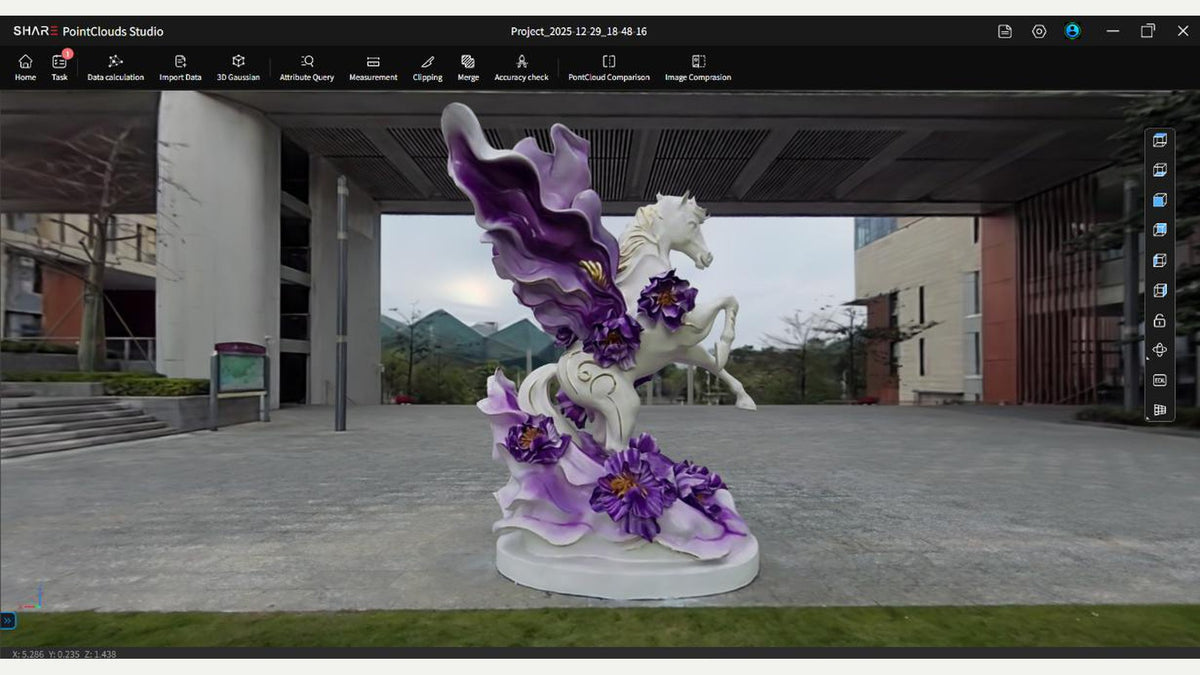Open settings via hexagon gear icon
This screenshot has width=1200, height=675.
click(x=1039, y=31)
